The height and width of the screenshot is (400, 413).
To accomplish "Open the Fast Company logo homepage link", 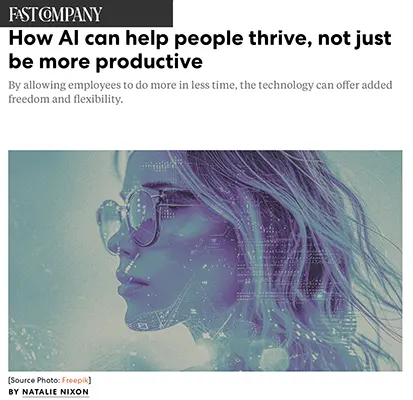I will [55, 14].
